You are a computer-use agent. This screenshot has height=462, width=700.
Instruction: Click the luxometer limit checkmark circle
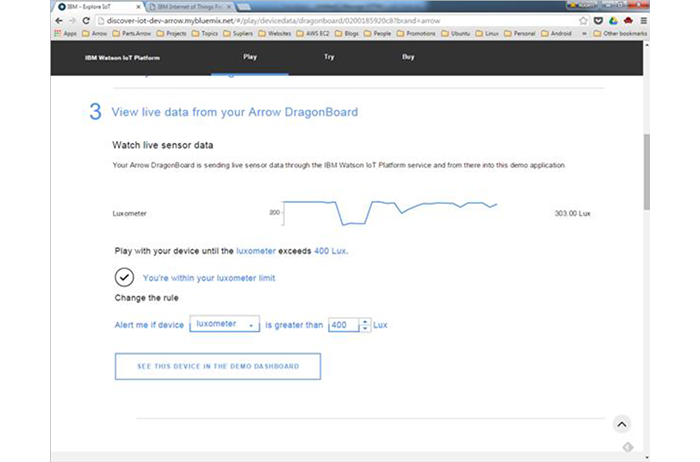124,277
